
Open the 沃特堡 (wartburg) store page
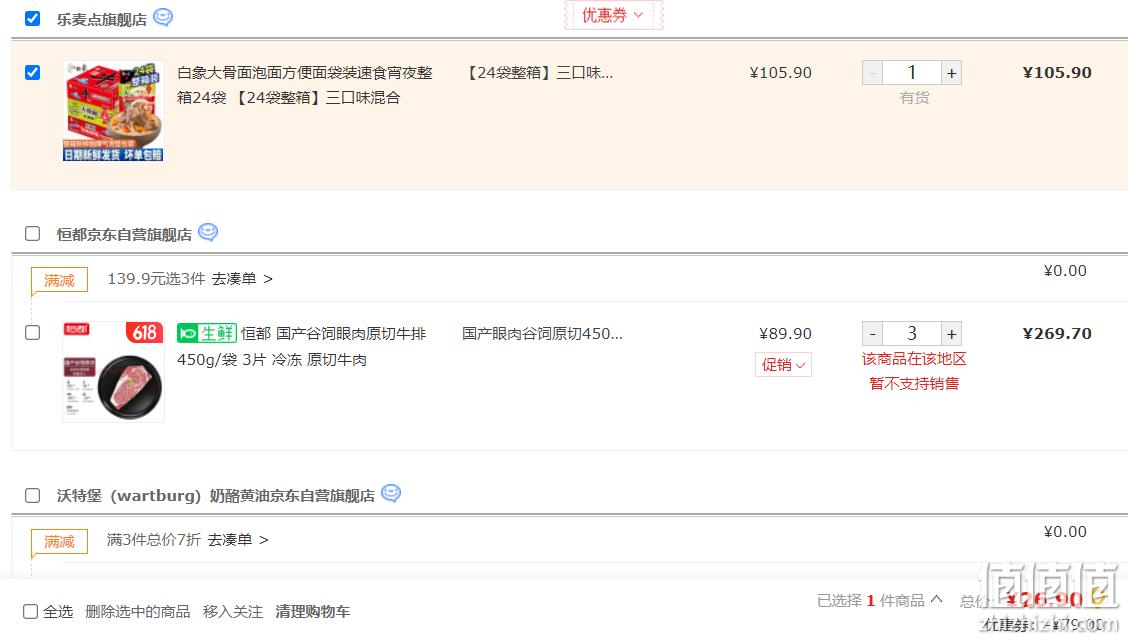(x=215, y=496)
